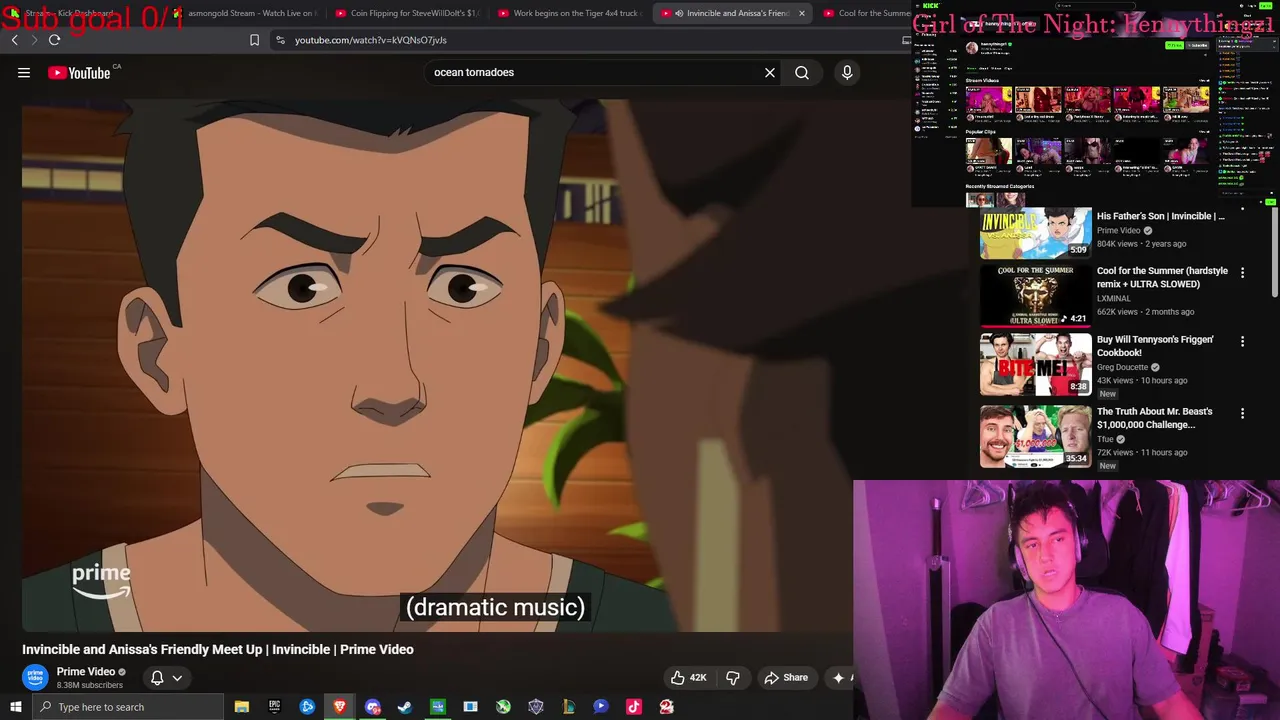Open Cool for the Summer thumbnail
The height and width of the screenshot is (720, 1280).
(x=1035, y=295)
